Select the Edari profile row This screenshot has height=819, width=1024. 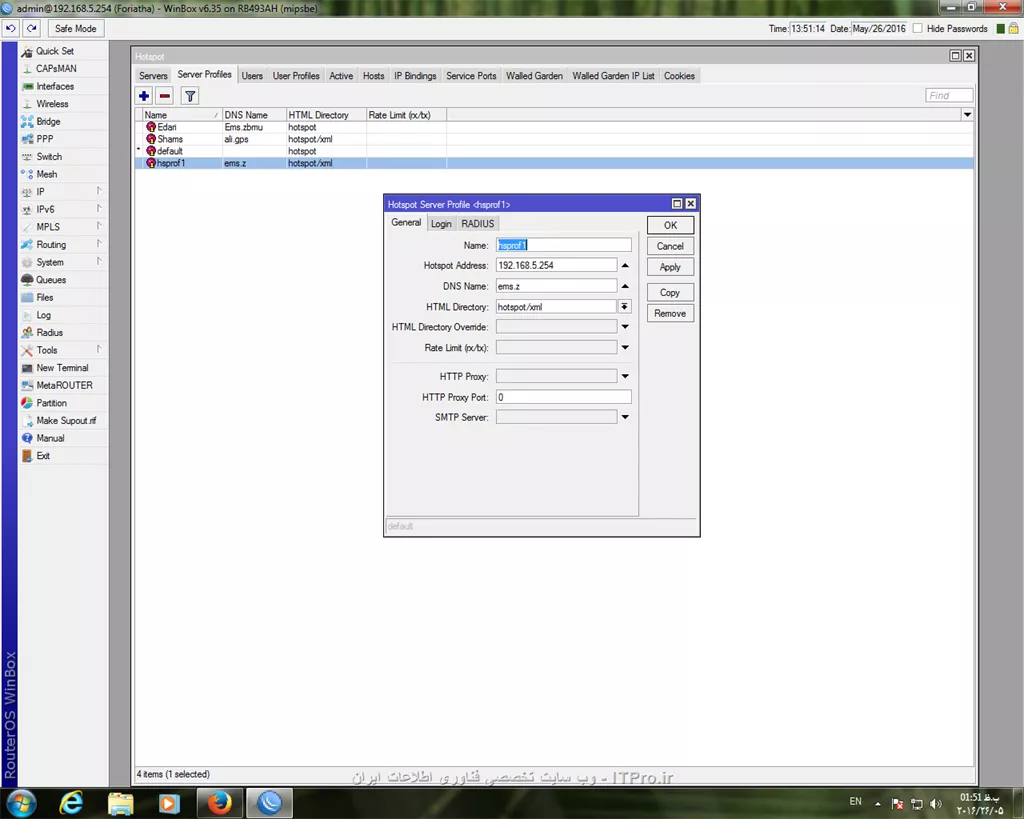coord(554,127)
